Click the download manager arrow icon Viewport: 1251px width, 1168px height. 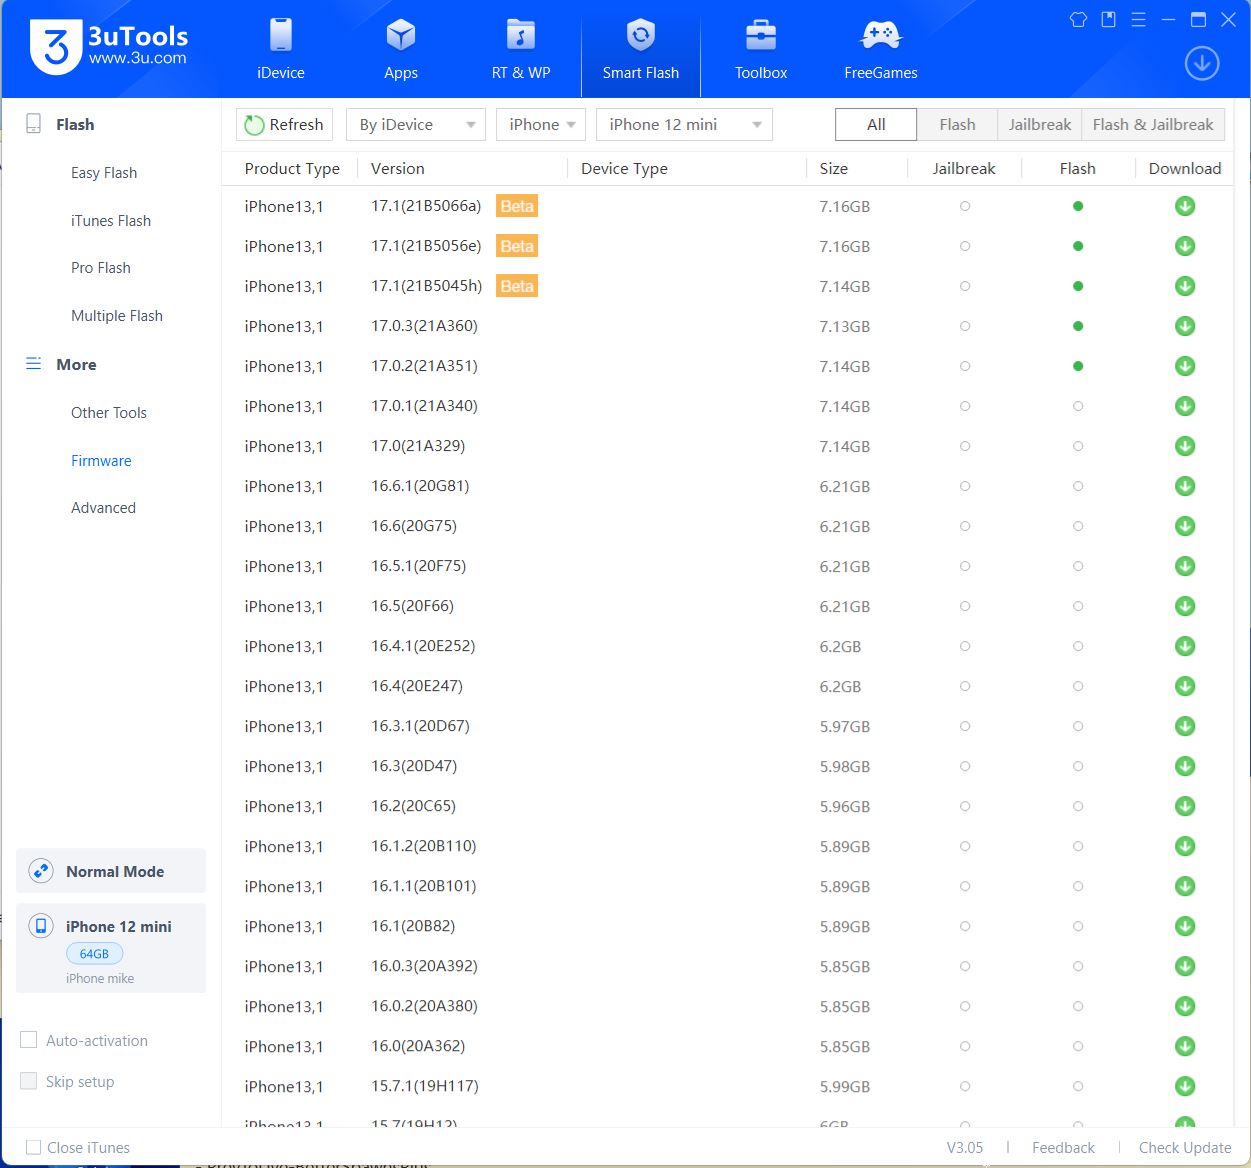click(1202, 64)
